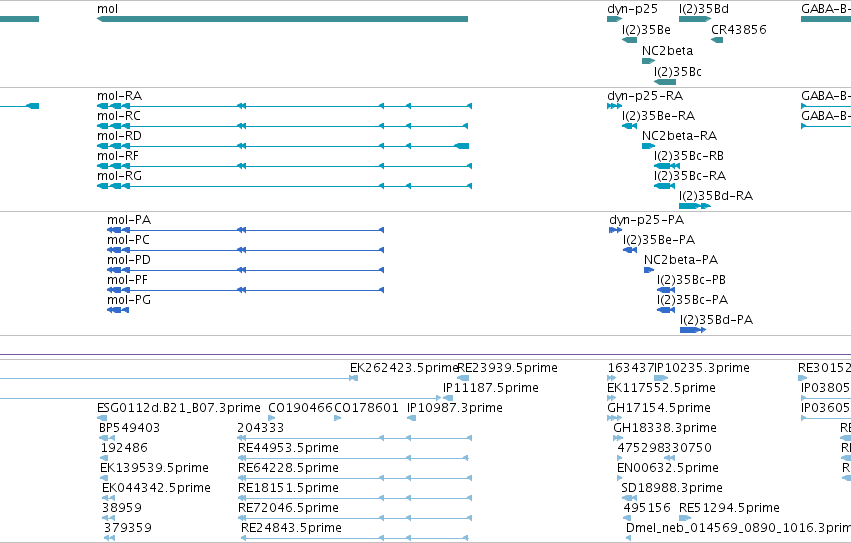Image resolution: width=851 pixels, height=543 pixels.
Task: Select the l(2)35Bc-PB protein label
Action: coord(691,281)
